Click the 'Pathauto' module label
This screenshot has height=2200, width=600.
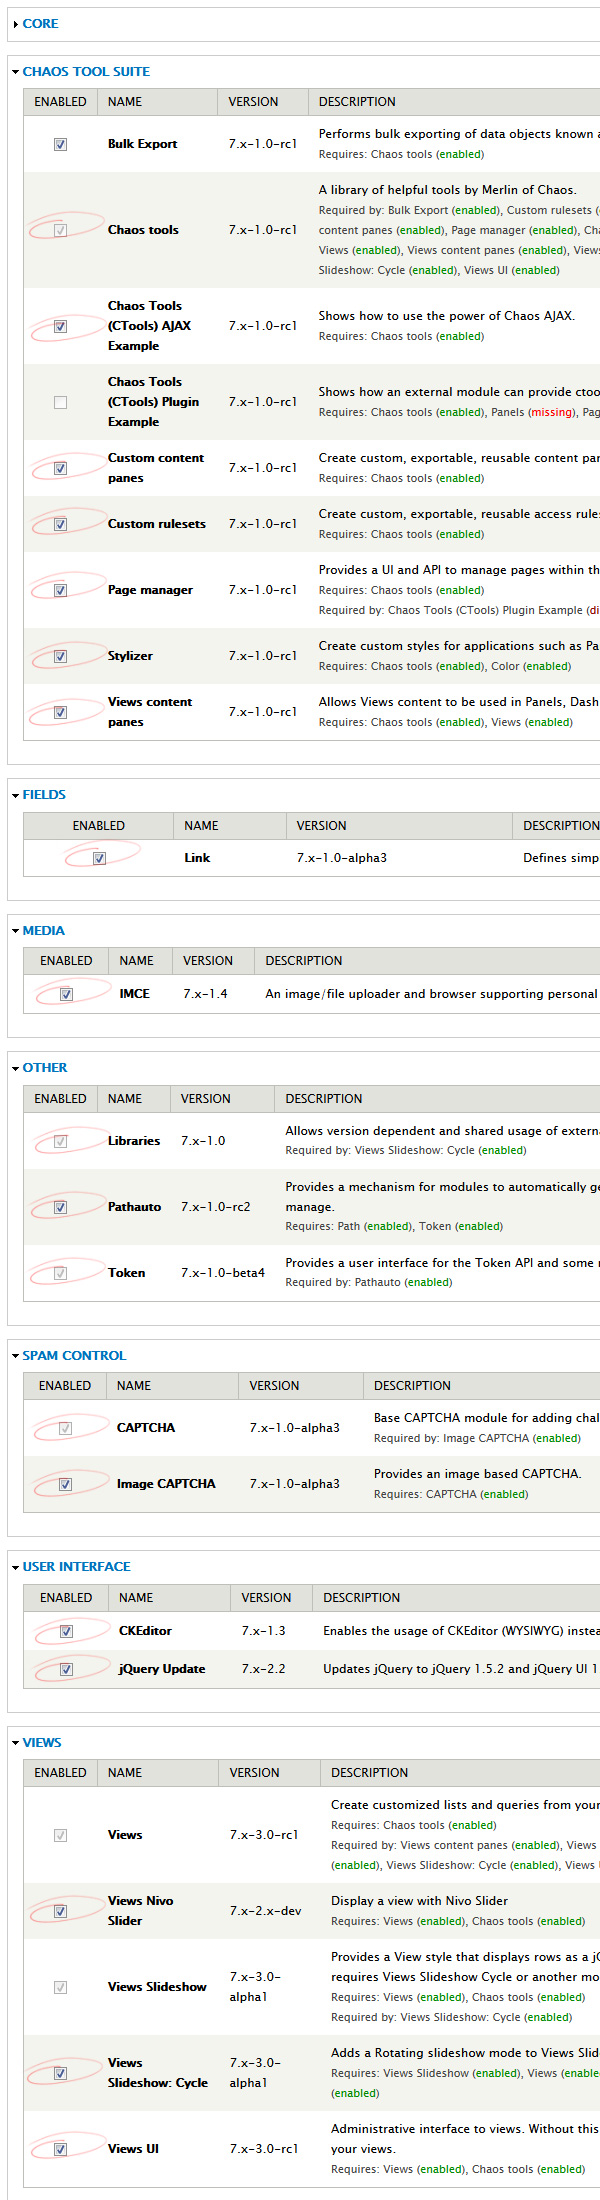click(134, 1207)
